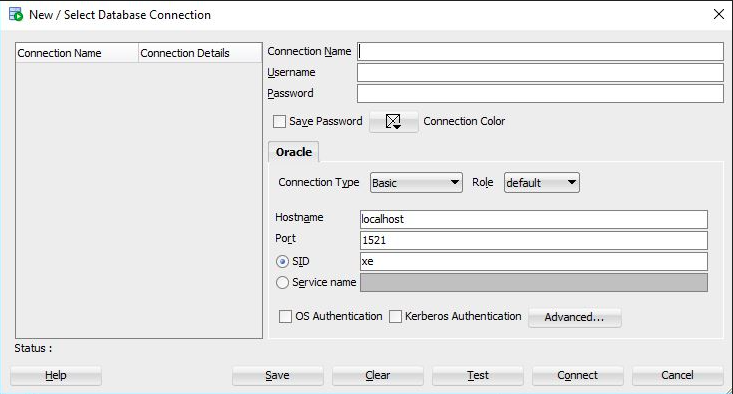733x394 pixels.
Task: Select the SID radio button
Action: [282, 261]
